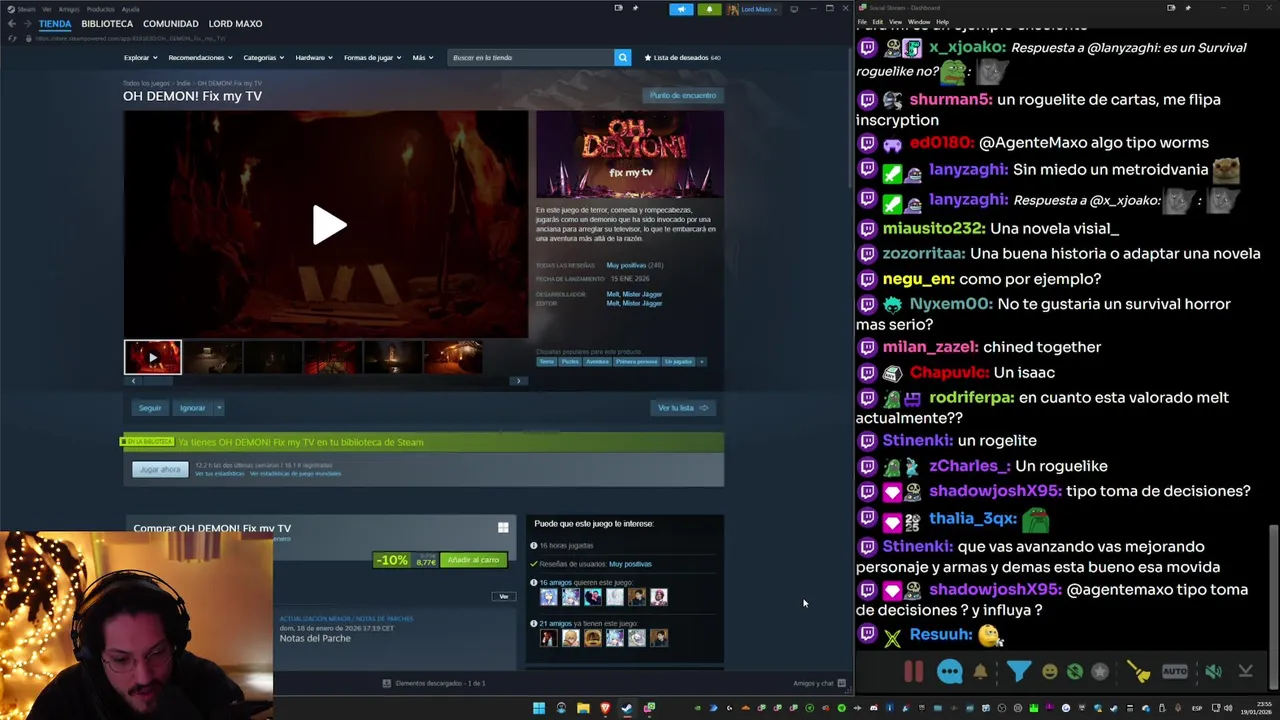Screen dimensions: 1280x720
Task: Expand the Explorar store dropdown
Action: tap(139, 57)
